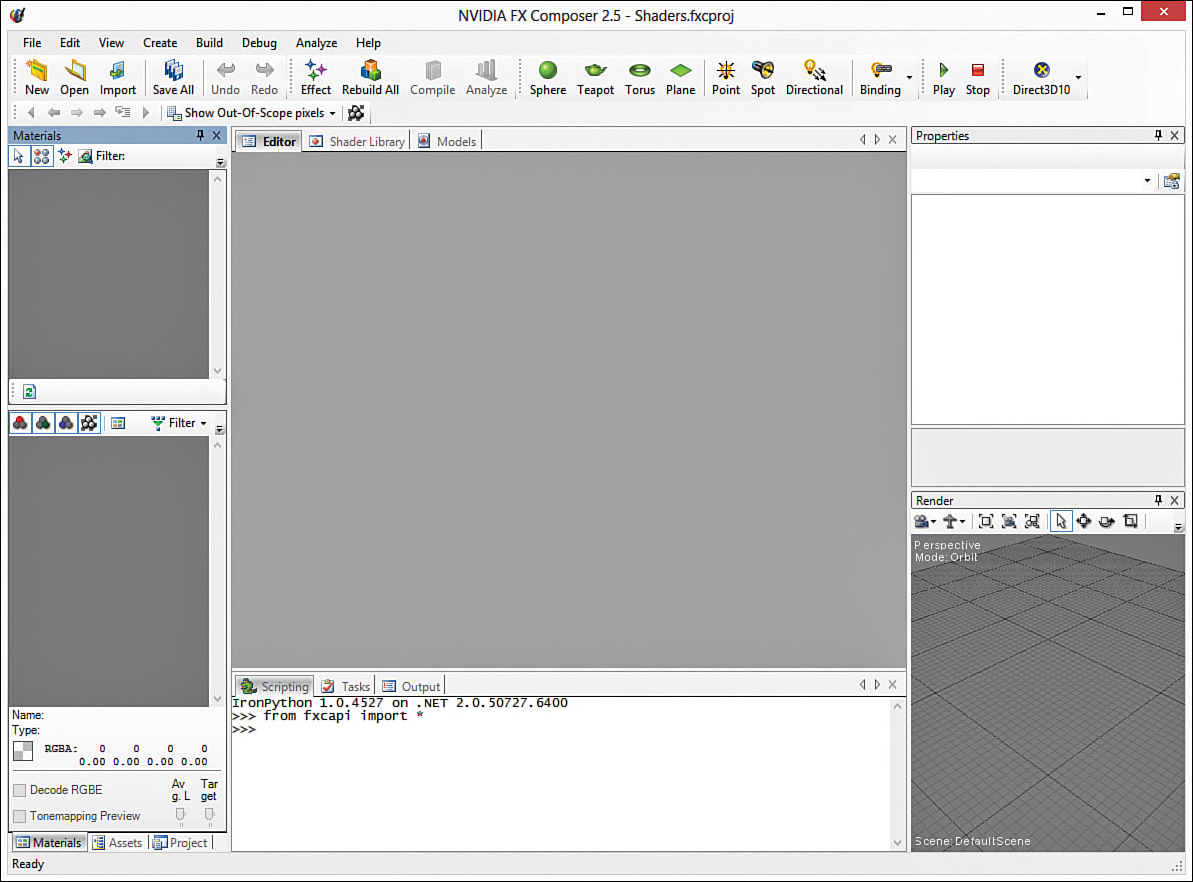Screen dimensions: 1193x882
Task: Adjust the Target slider
Action: [x=209, y=815]
